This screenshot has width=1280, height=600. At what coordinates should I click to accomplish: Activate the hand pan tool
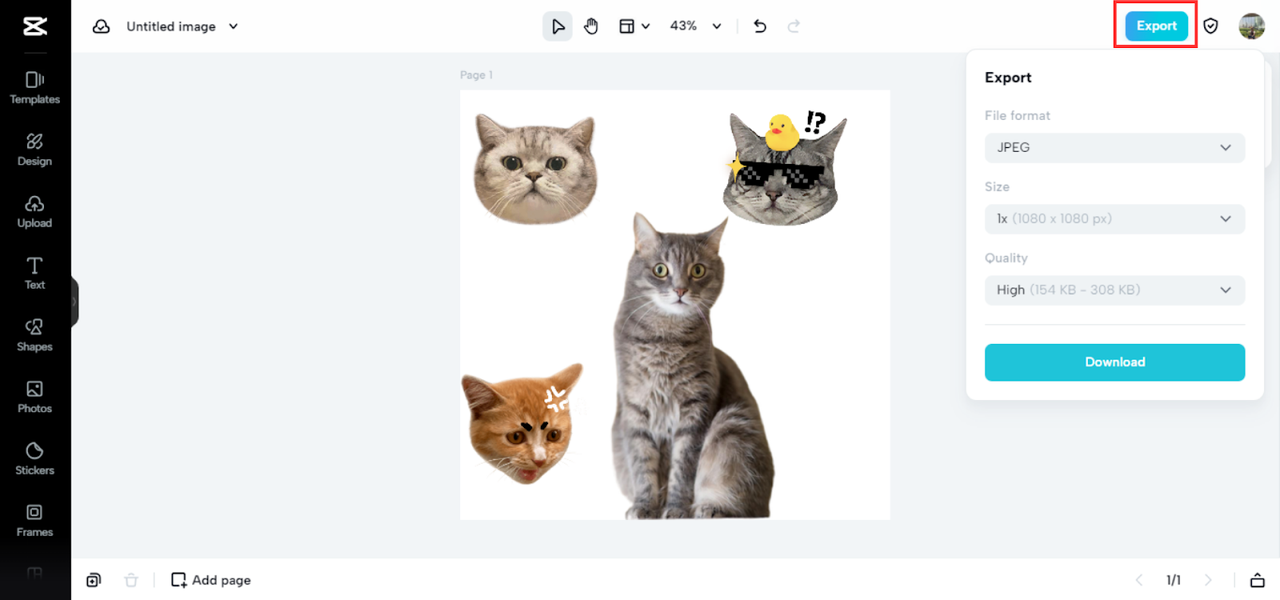pyautogui.click(x=591, y=27)
